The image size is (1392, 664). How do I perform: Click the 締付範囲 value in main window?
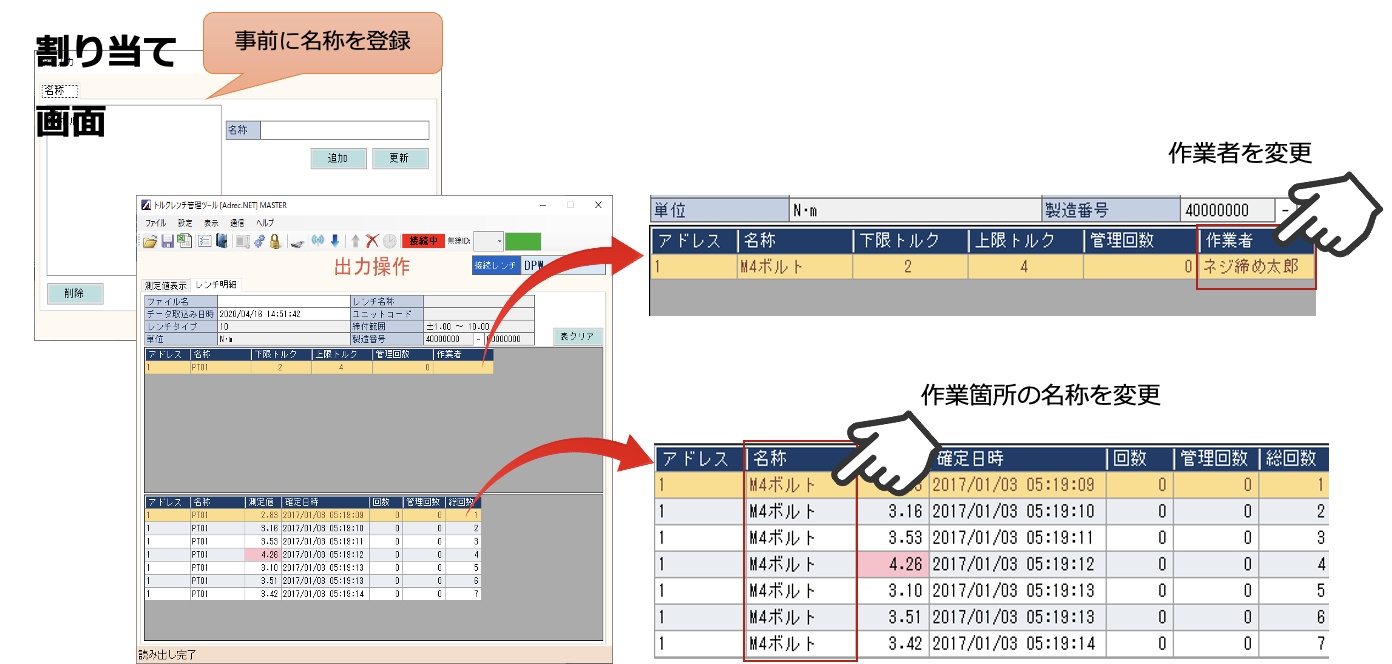[x=479, y=326]
